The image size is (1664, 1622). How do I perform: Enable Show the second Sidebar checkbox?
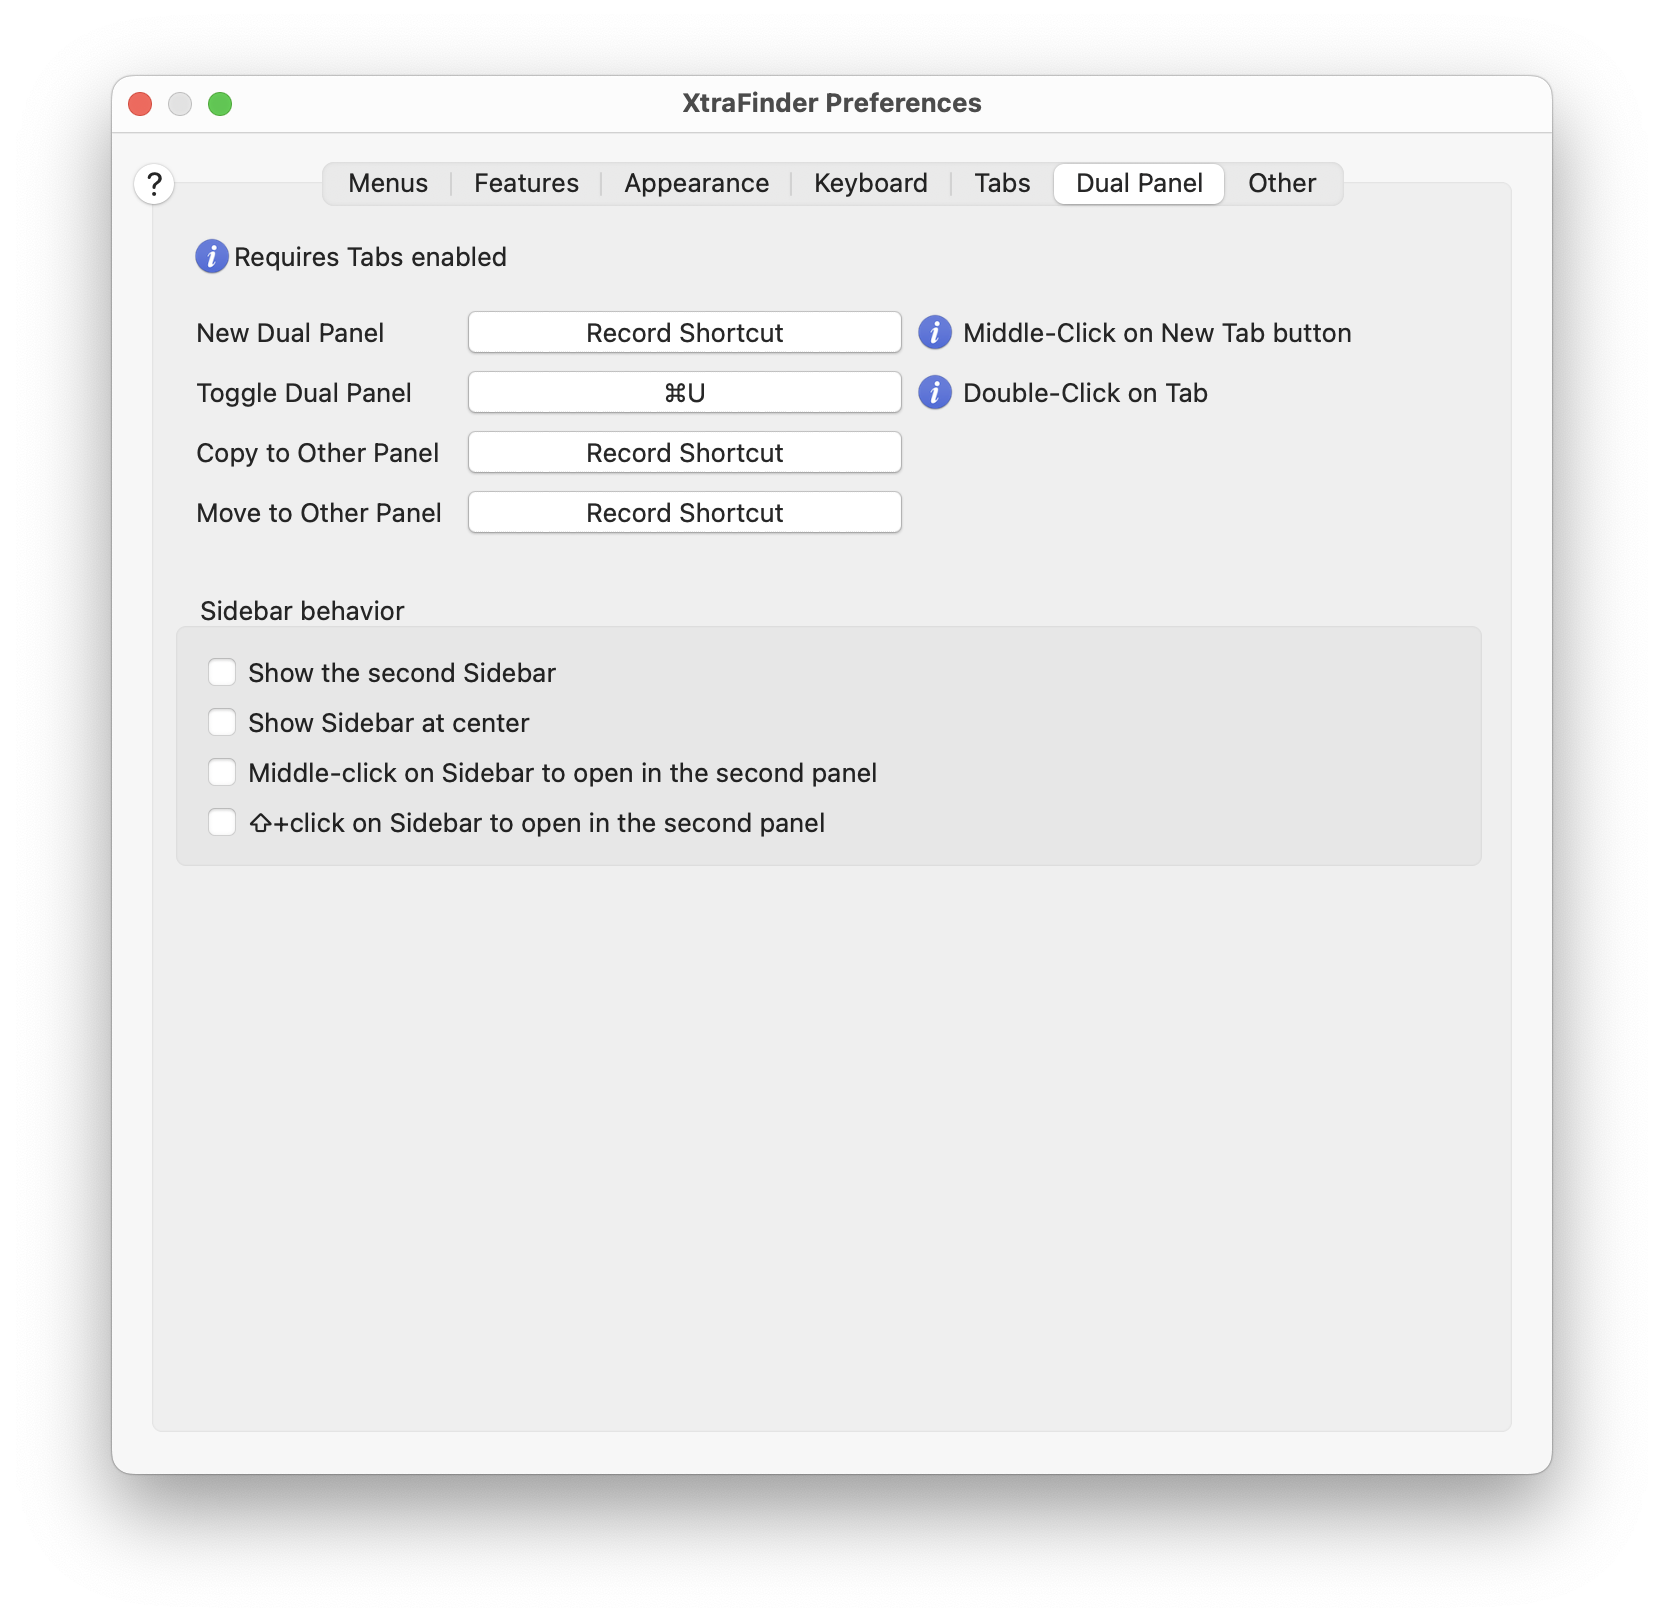pyautogui.click(x=222, y=673)
